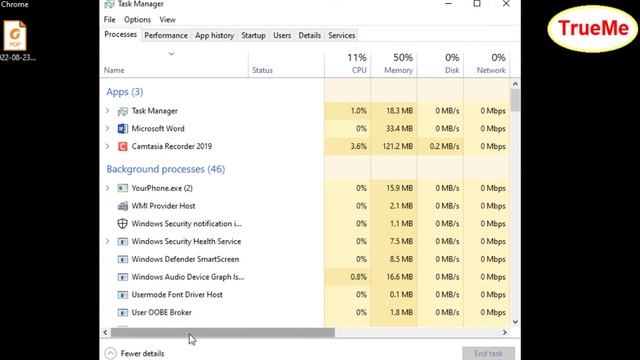640x360 pixels.
Task: Click the Task Manager process icon
Action: point(122,111)
